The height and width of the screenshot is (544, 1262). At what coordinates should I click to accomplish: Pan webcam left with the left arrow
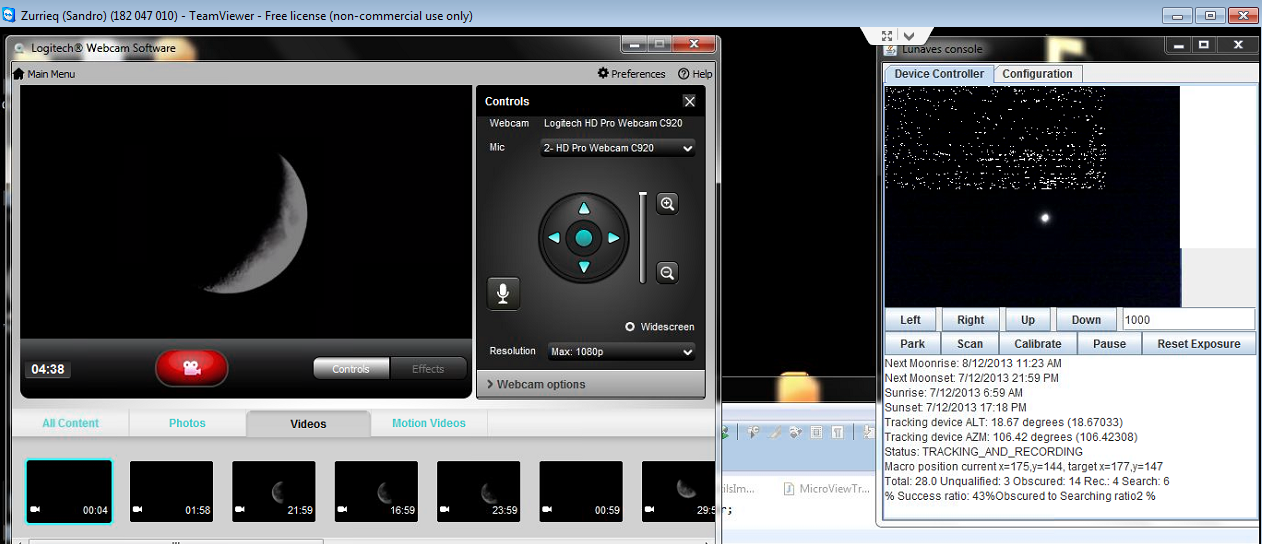[554, 238]
